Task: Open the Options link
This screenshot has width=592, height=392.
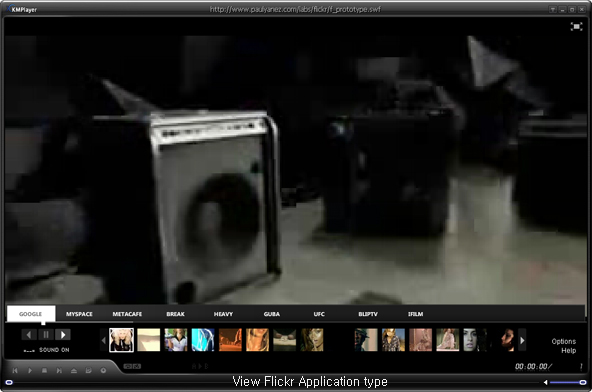Action: pos(564,341)
